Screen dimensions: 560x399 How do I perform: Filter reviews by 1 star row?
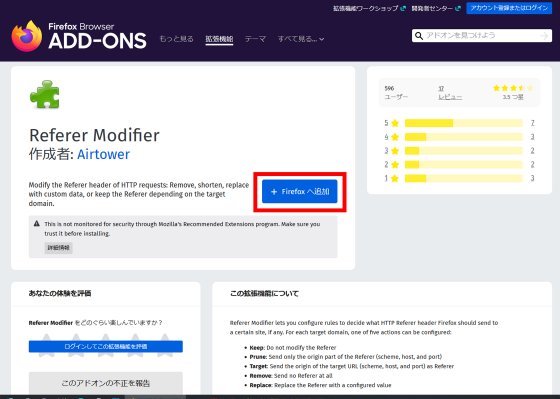[x=459, y=178]
